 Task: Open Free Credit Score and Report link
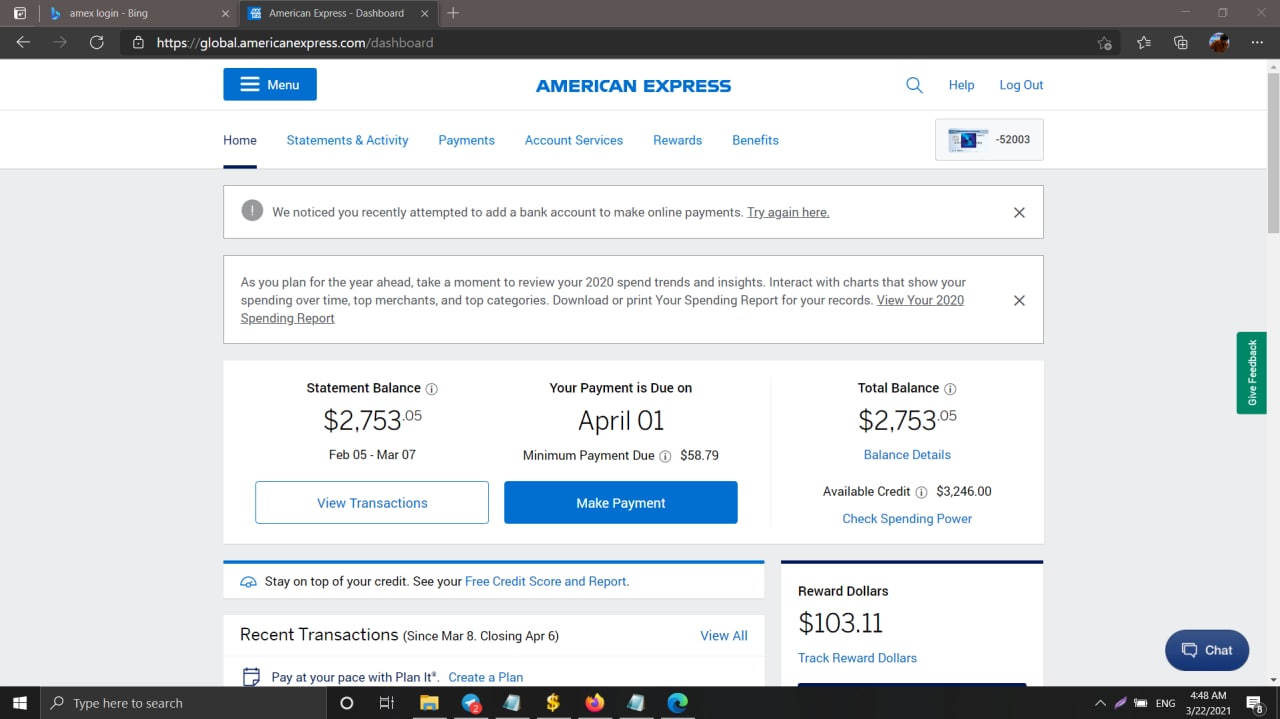pos(546,581)
